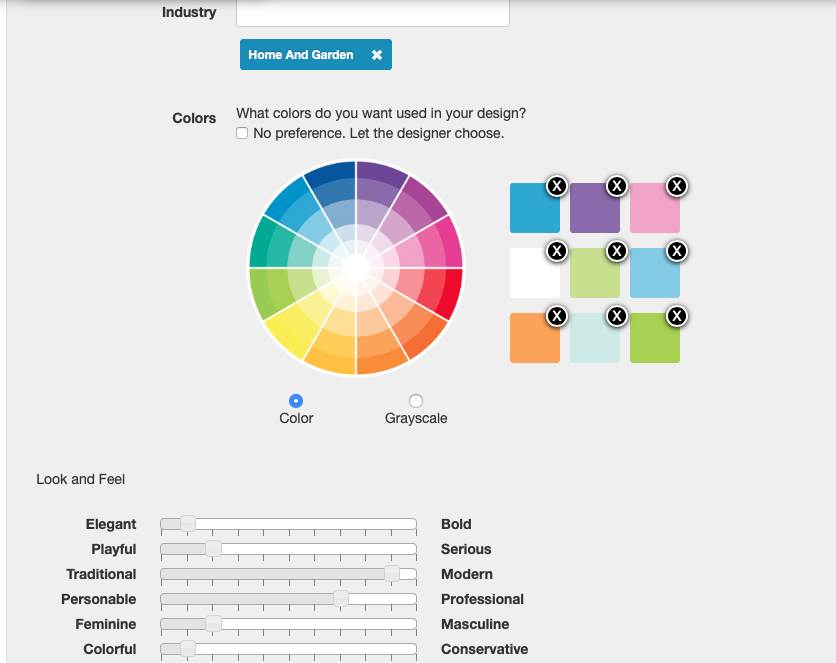This screenshot has height=663, width=836.
Task: Remove the white selected color swatch
Action: tap(557, 251)
